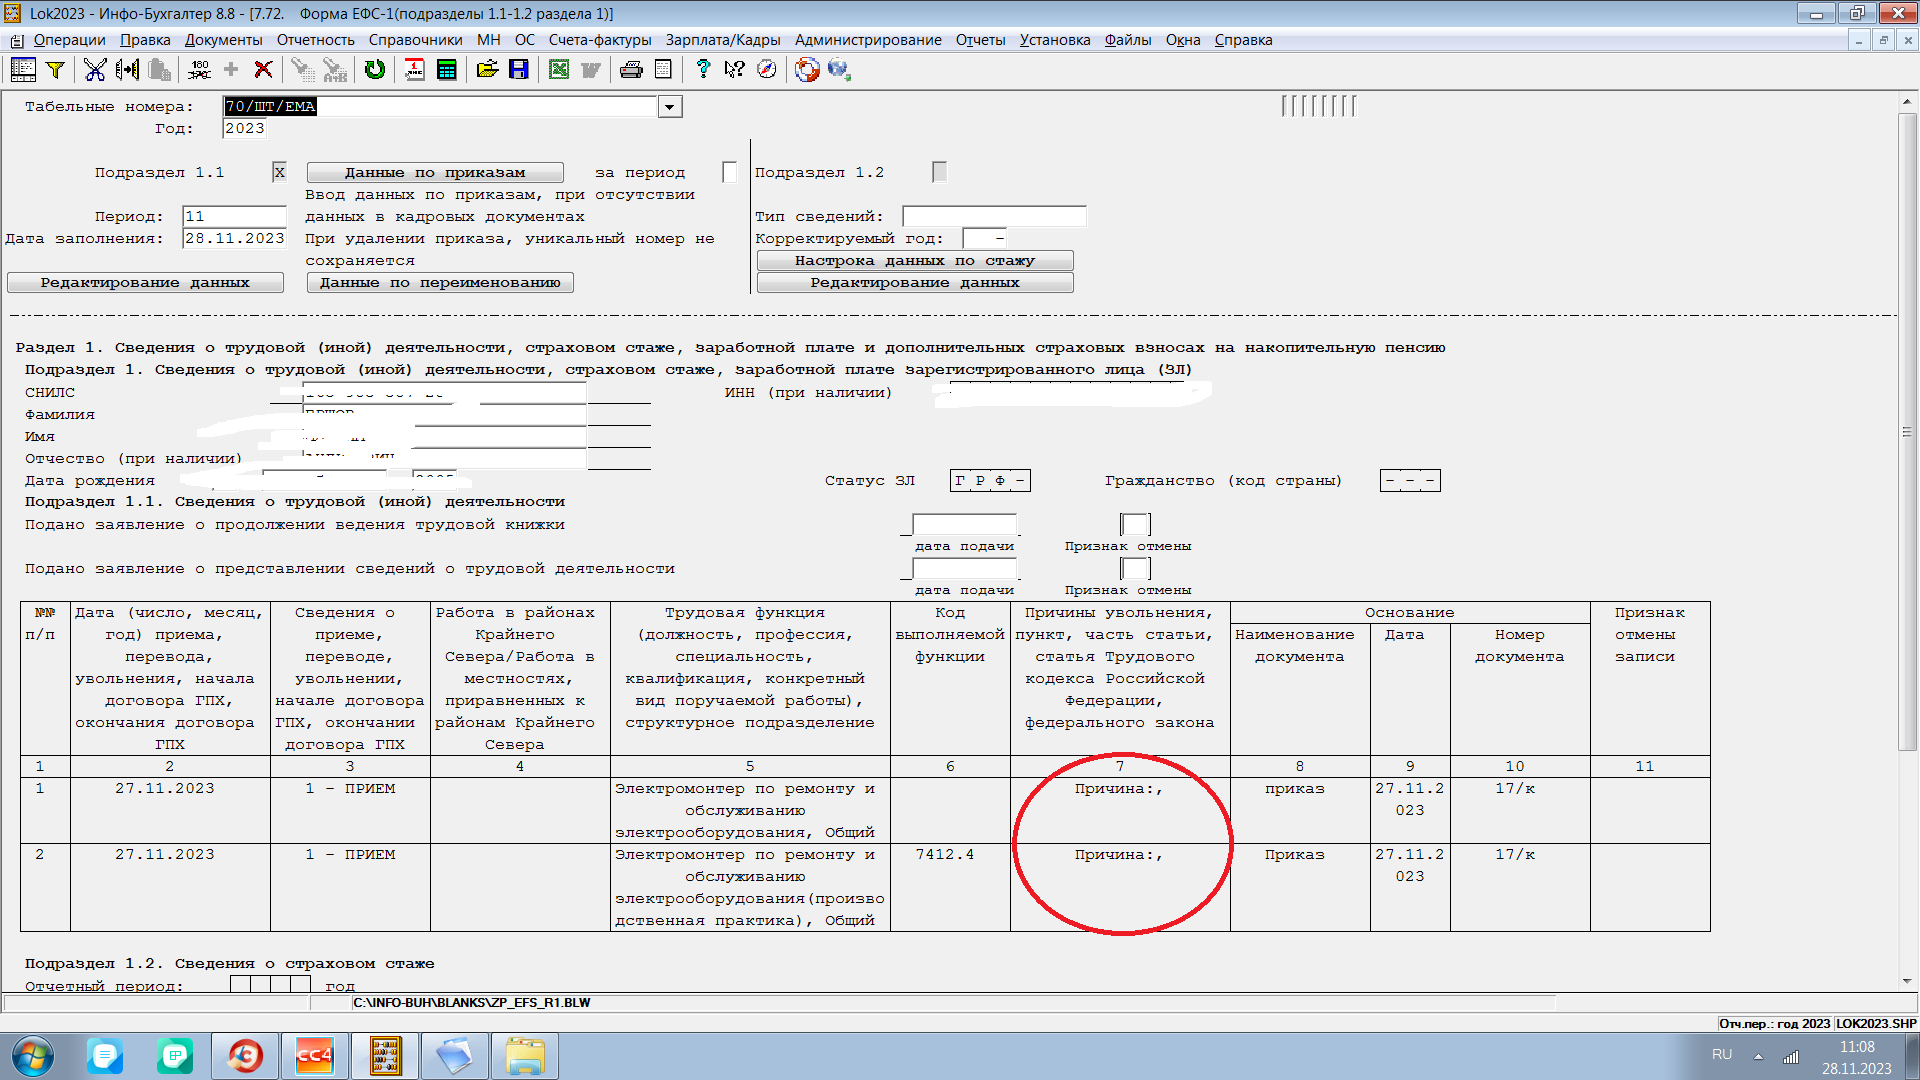Click the scissors cut icon
The width and height of the screenshot is (1920, 1080).
coord(95,69)
